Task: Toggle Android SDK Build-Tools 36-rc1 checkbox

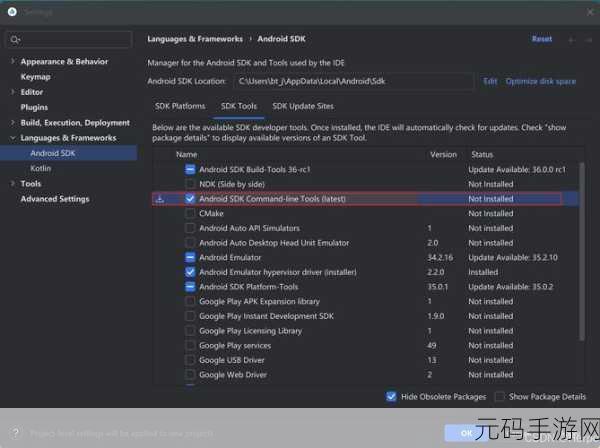Action: pos(190,169)
